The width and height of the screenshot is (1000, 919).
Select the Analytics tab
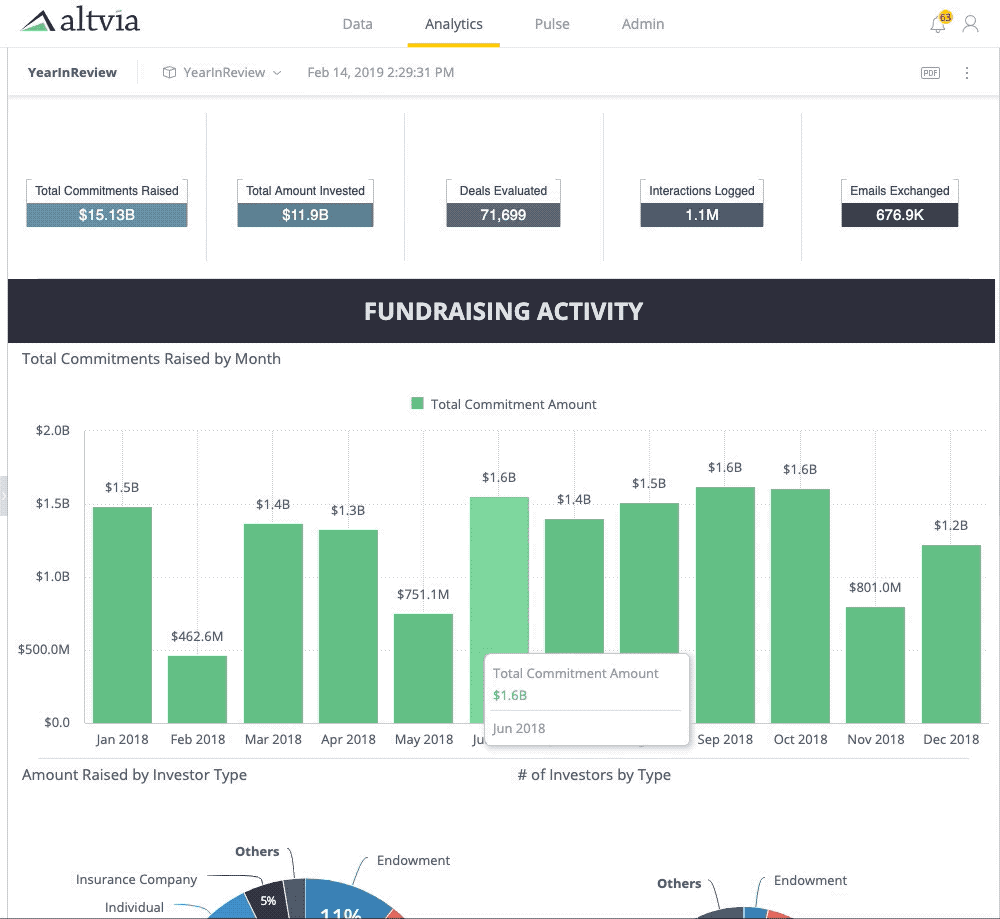tap(453, 24)
